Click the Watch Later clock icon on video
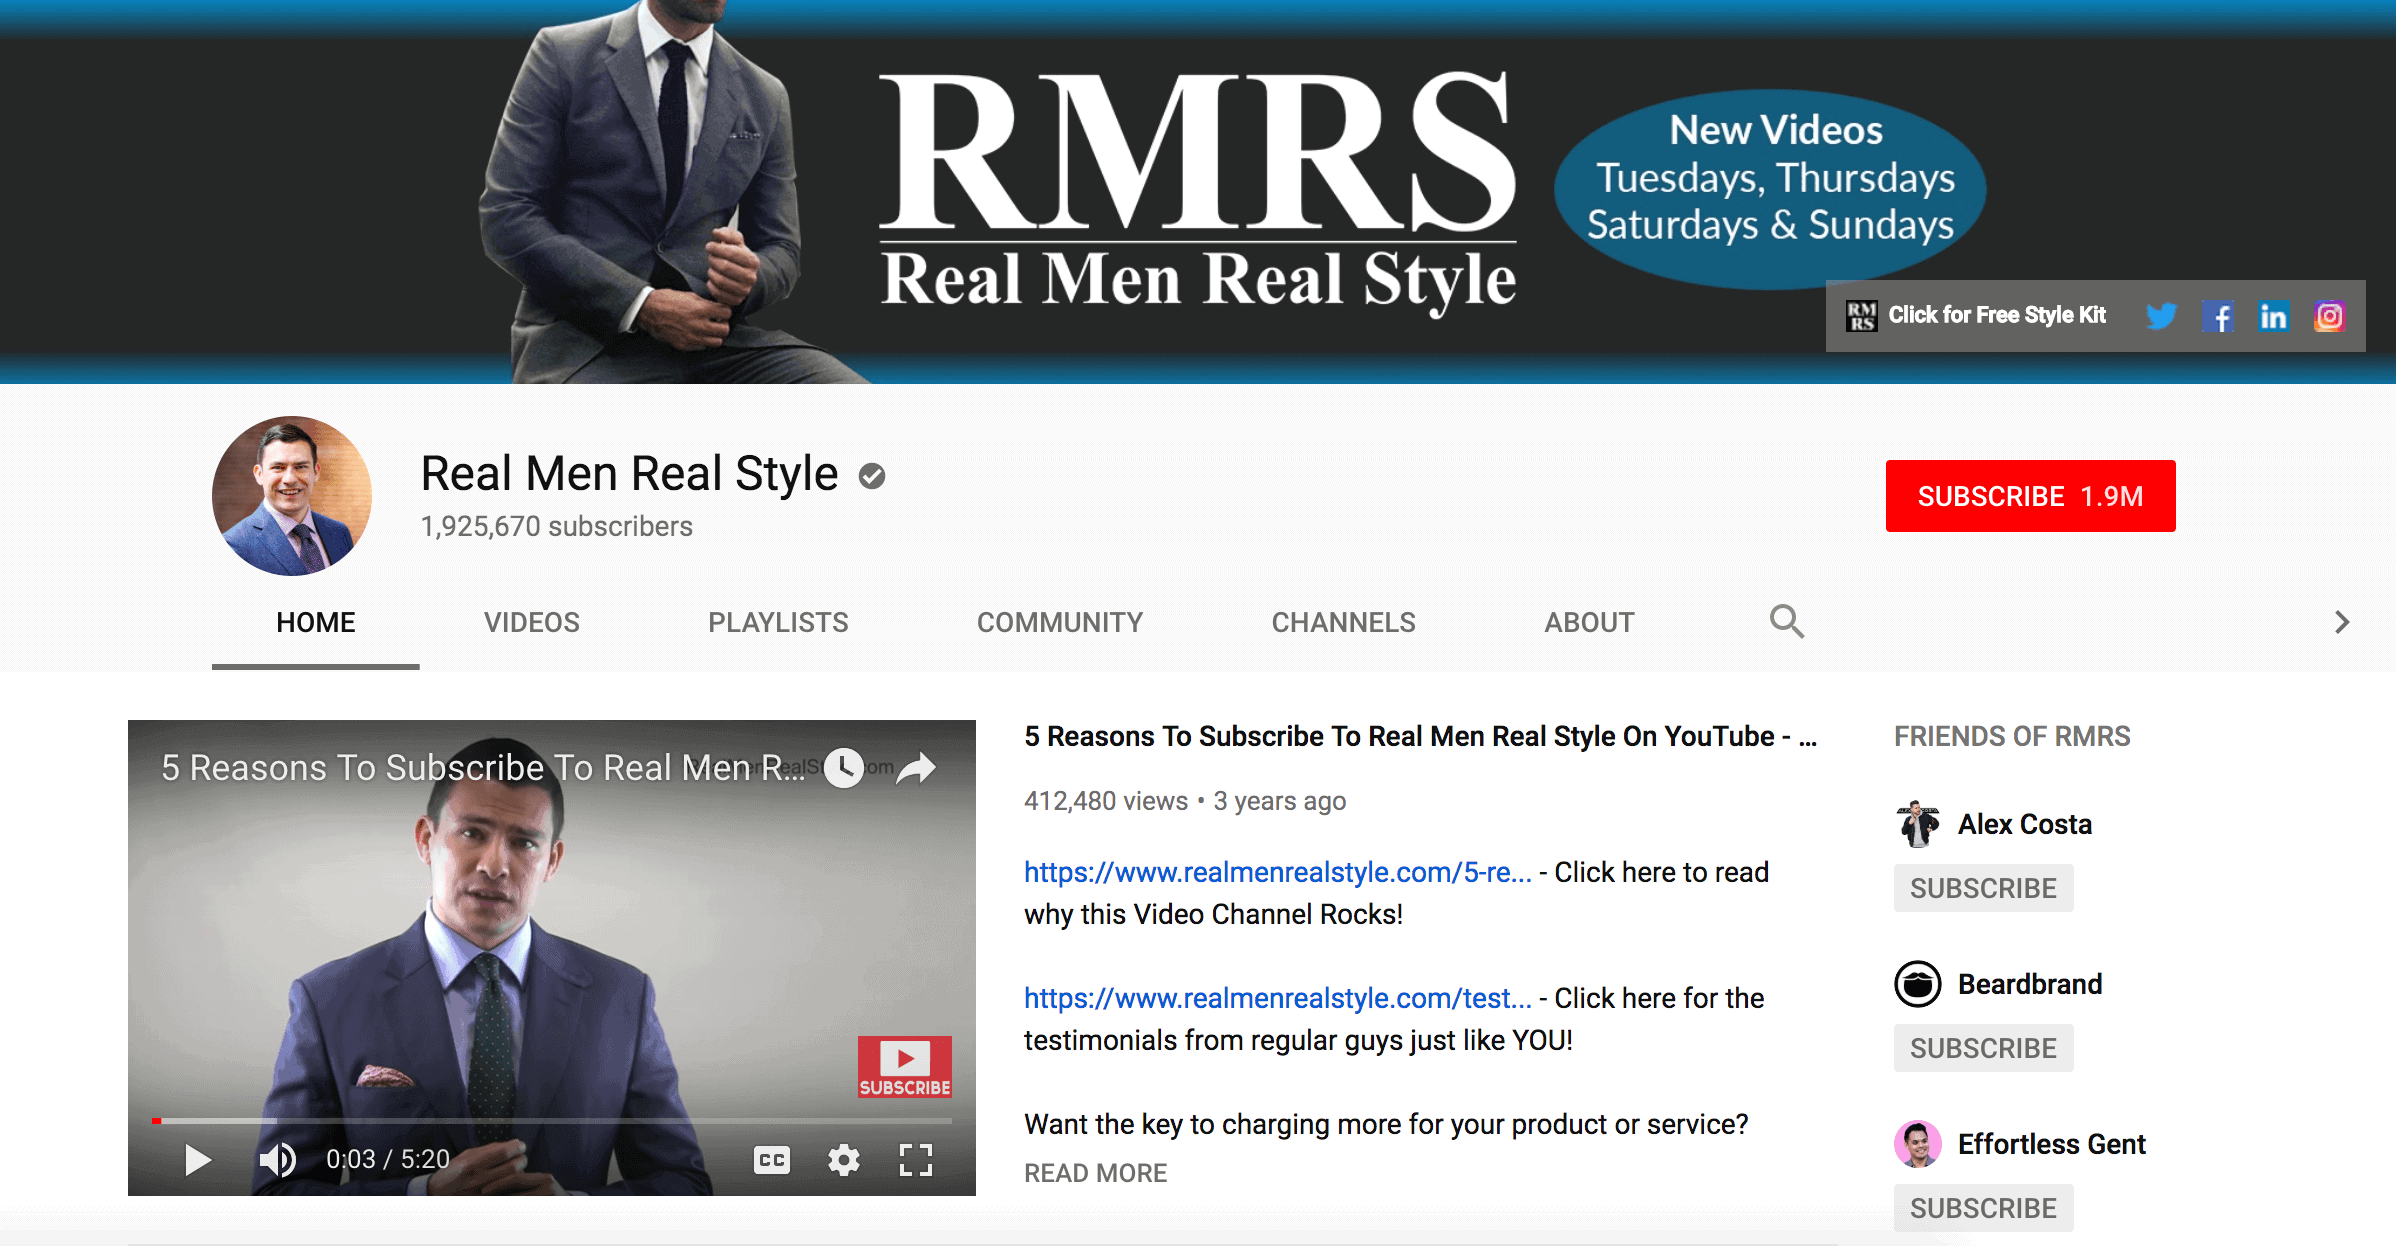2396x1246 pixels. (844, 767)
